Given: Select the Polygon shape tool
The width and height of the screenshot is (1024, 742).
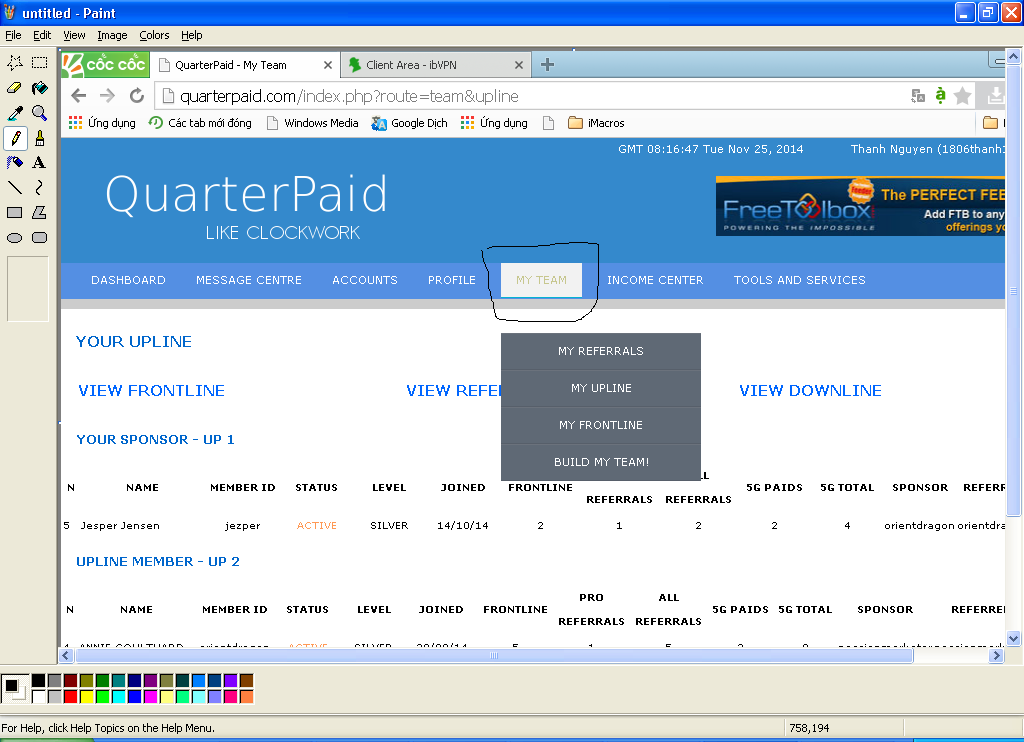Looking at the screenshot, I should pos(39,212).
